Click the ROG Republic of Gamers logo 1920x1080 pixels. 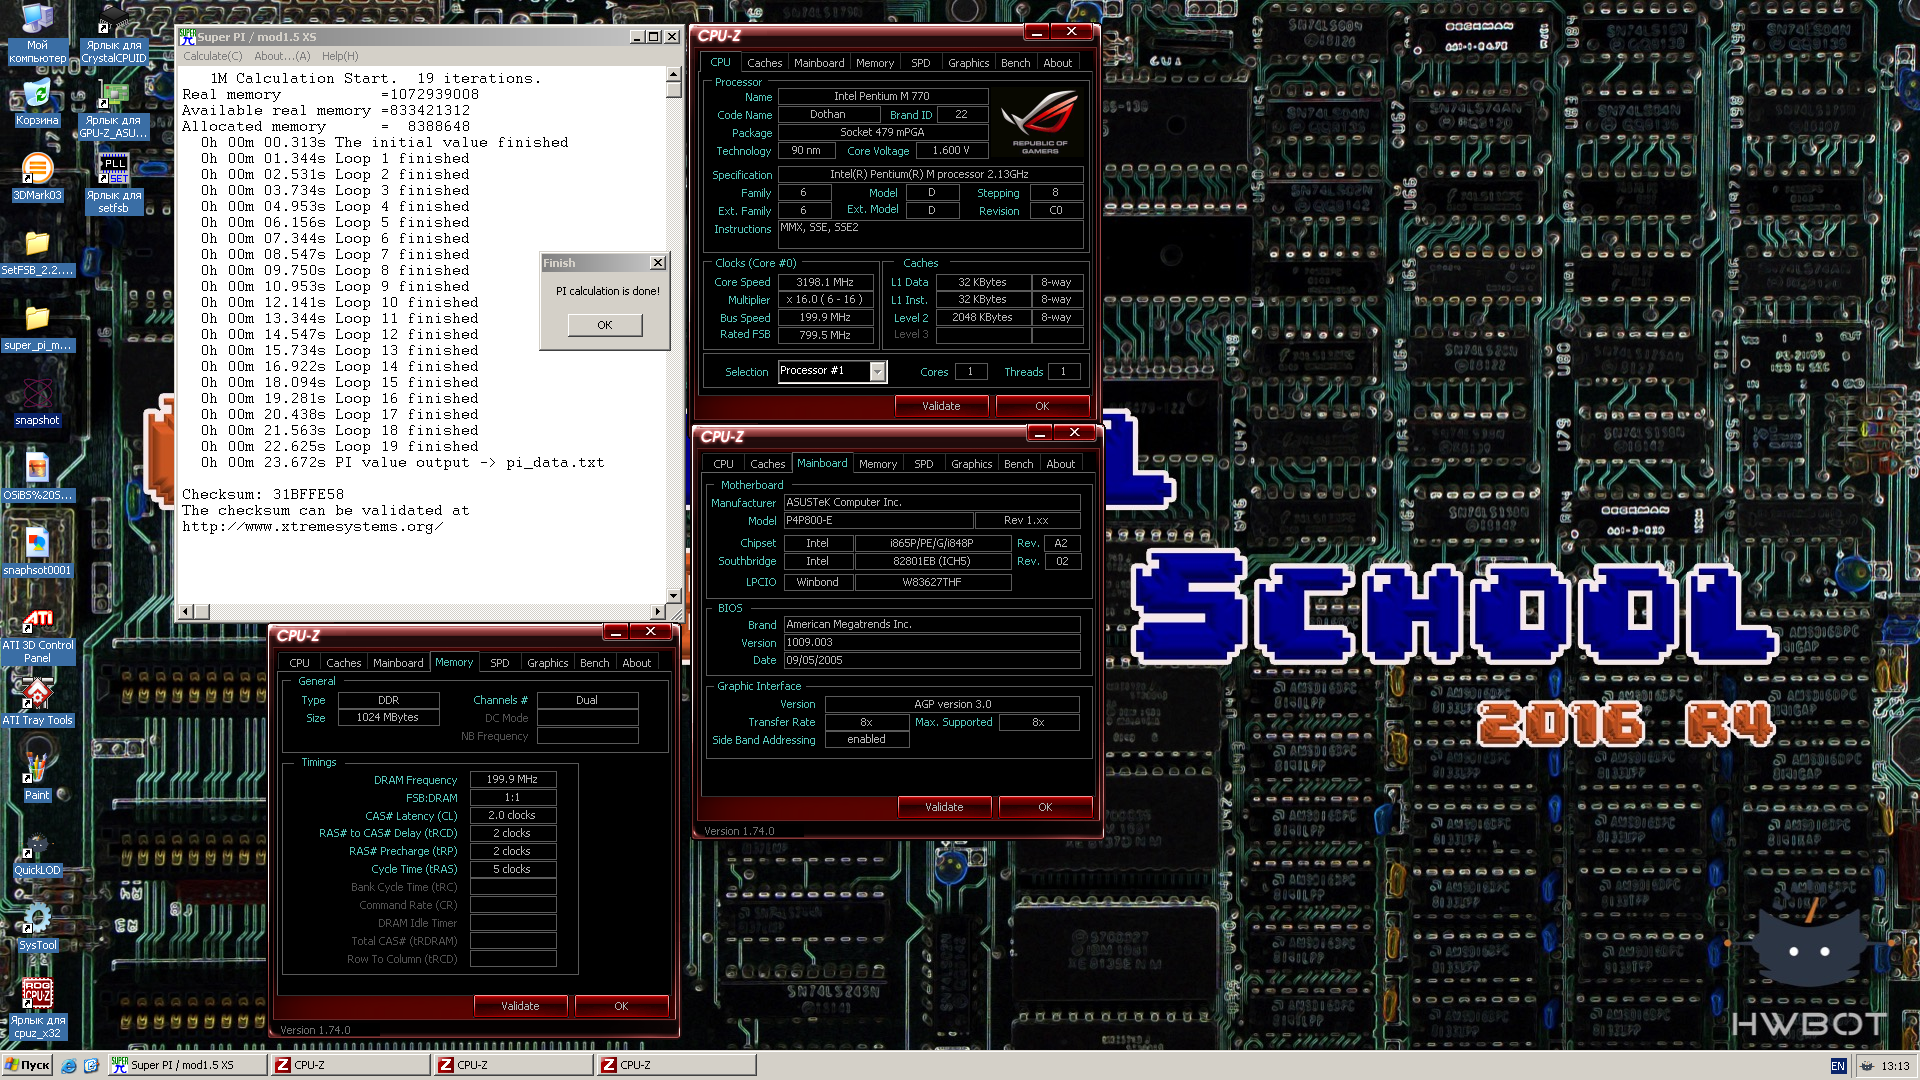click(x=1039, y=120)
